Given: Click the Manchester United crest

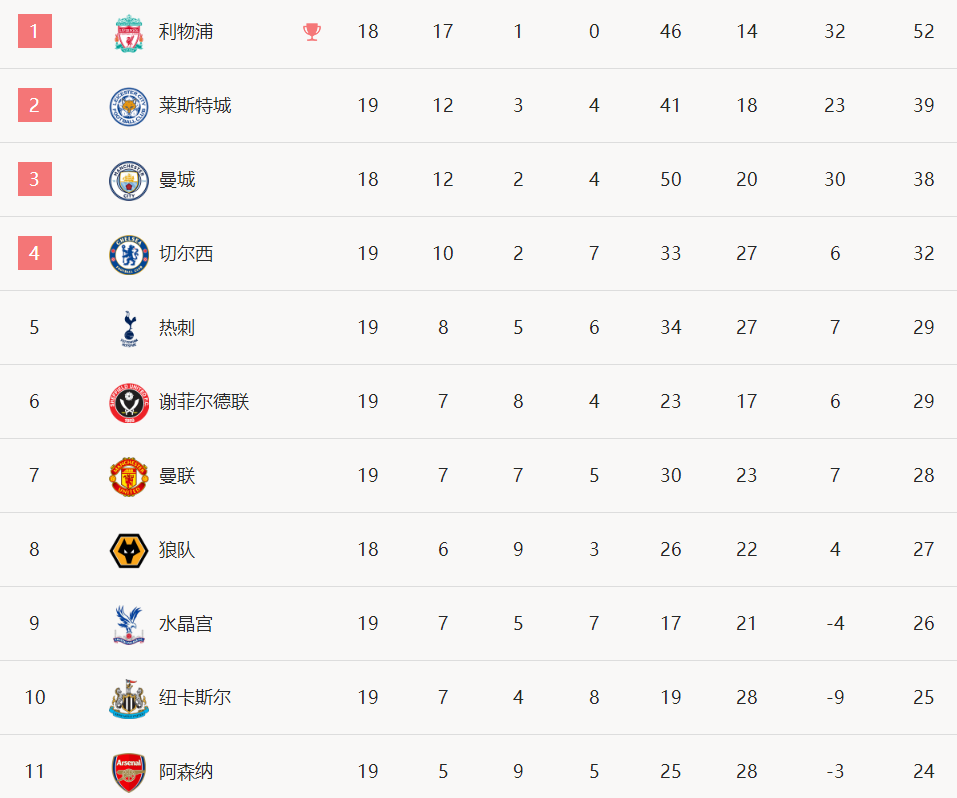Looking at the screenshot, I should [129, 476].
